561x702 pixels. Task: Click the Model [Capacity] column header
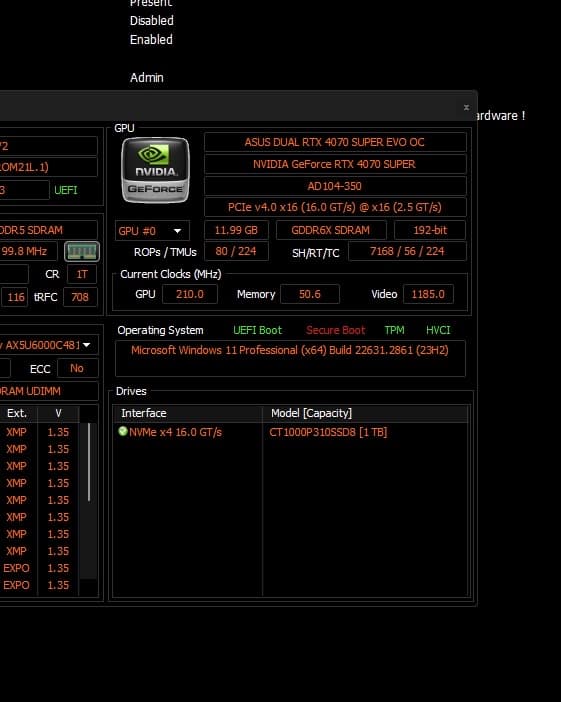click(365, 413)
